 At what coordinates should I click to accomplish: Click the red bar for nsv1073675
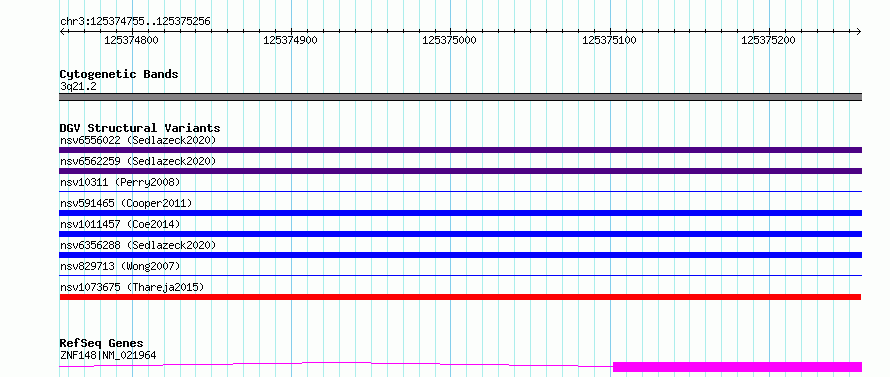tap(460, 297)
